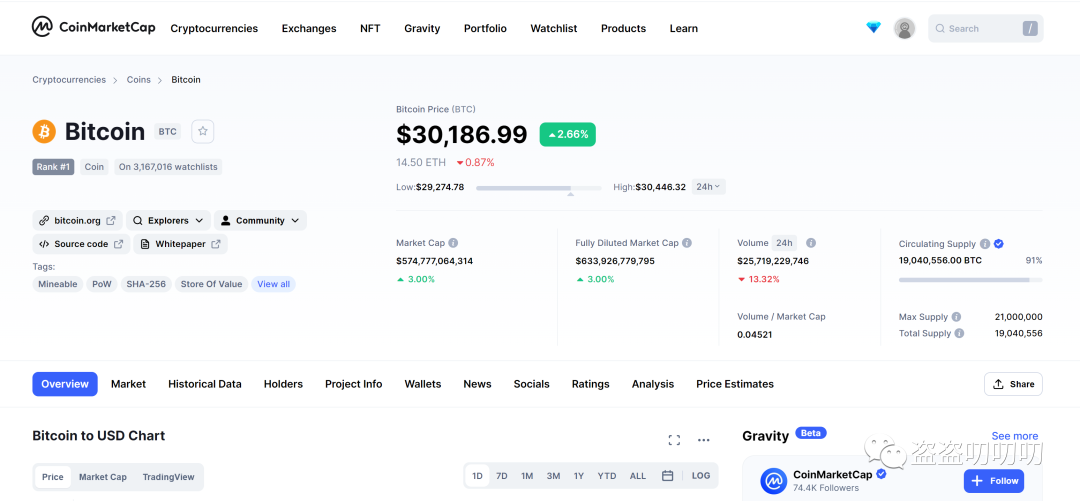
Task: Switch to the Socials tab
Action: coord(532,384)
